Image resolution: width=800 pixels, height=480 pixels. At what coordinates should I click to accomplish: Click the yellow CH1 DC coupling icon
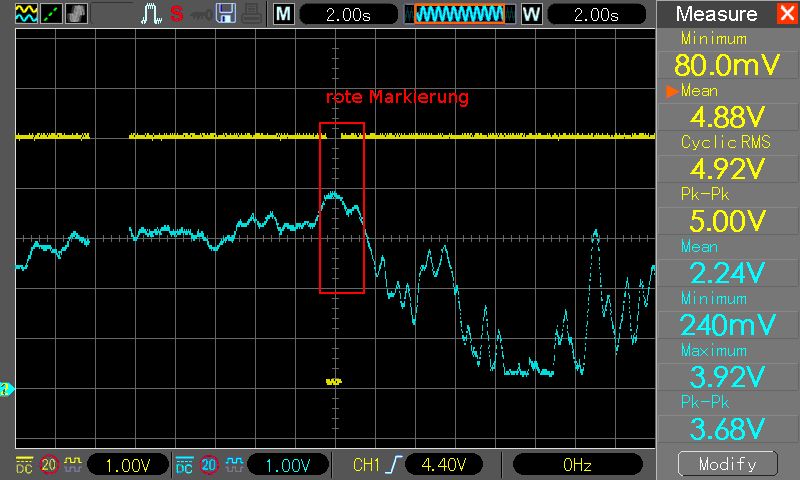click(24, 465)
